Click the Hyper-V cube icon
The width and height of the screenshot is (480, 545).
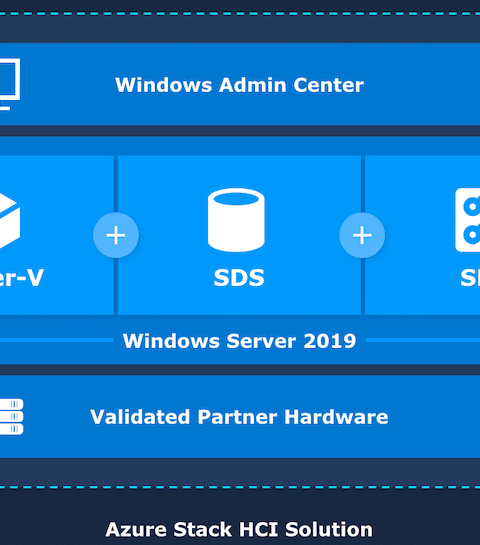pyautogui.click(x=10, y=221)
